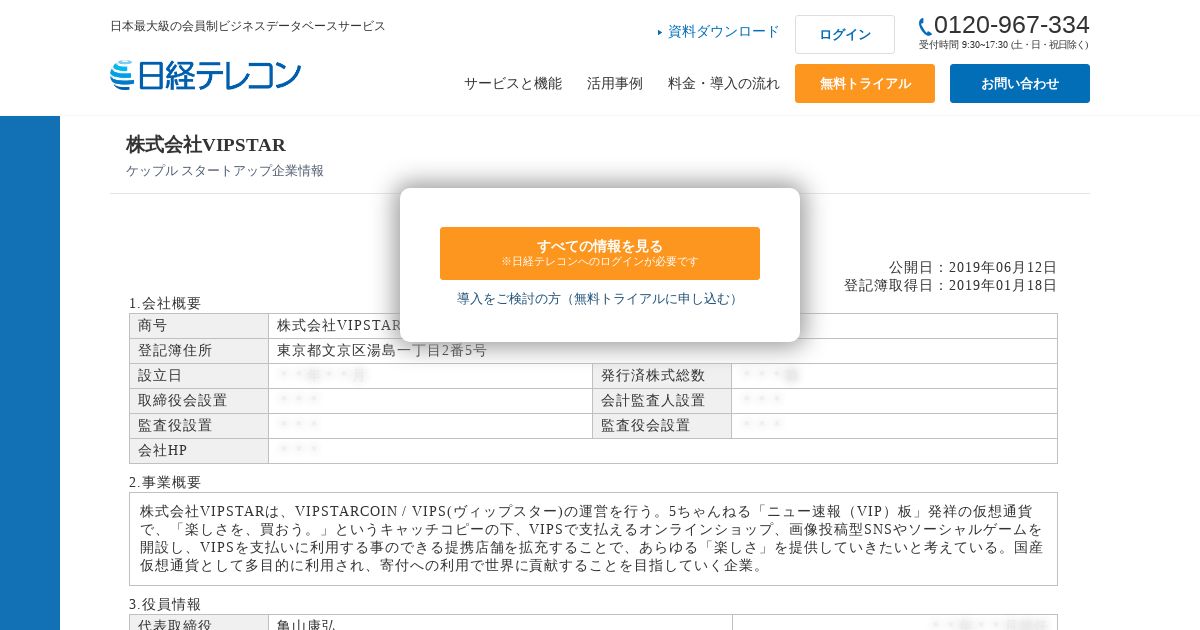Screen dimensions: 1200x630
Task: Click the 監査役会設置 label cell
Action: 662,426
